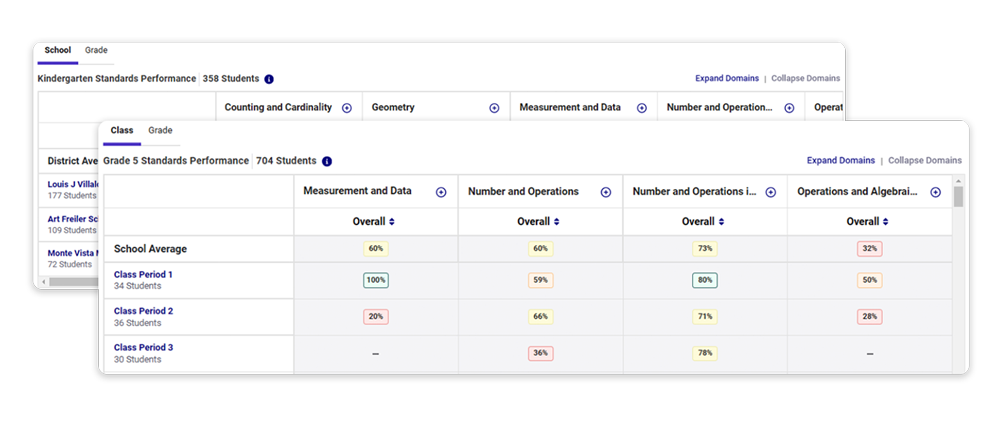
Task: Click Collapse Domains in Kindergarten panel
Action: coord(805,78)
